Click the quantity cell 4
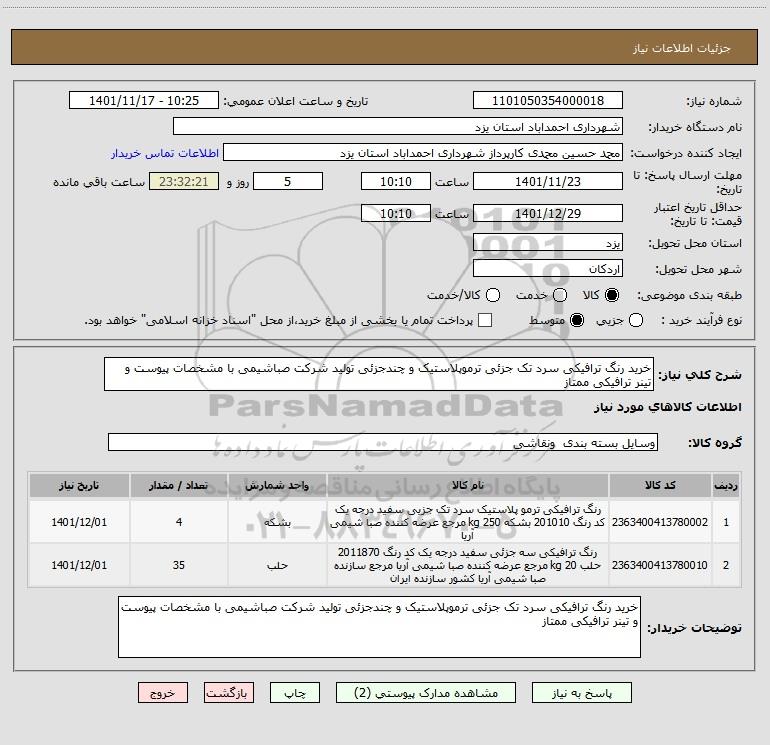Image resolution: width=770 pixels, height=745 pixels. coord(179,522)
